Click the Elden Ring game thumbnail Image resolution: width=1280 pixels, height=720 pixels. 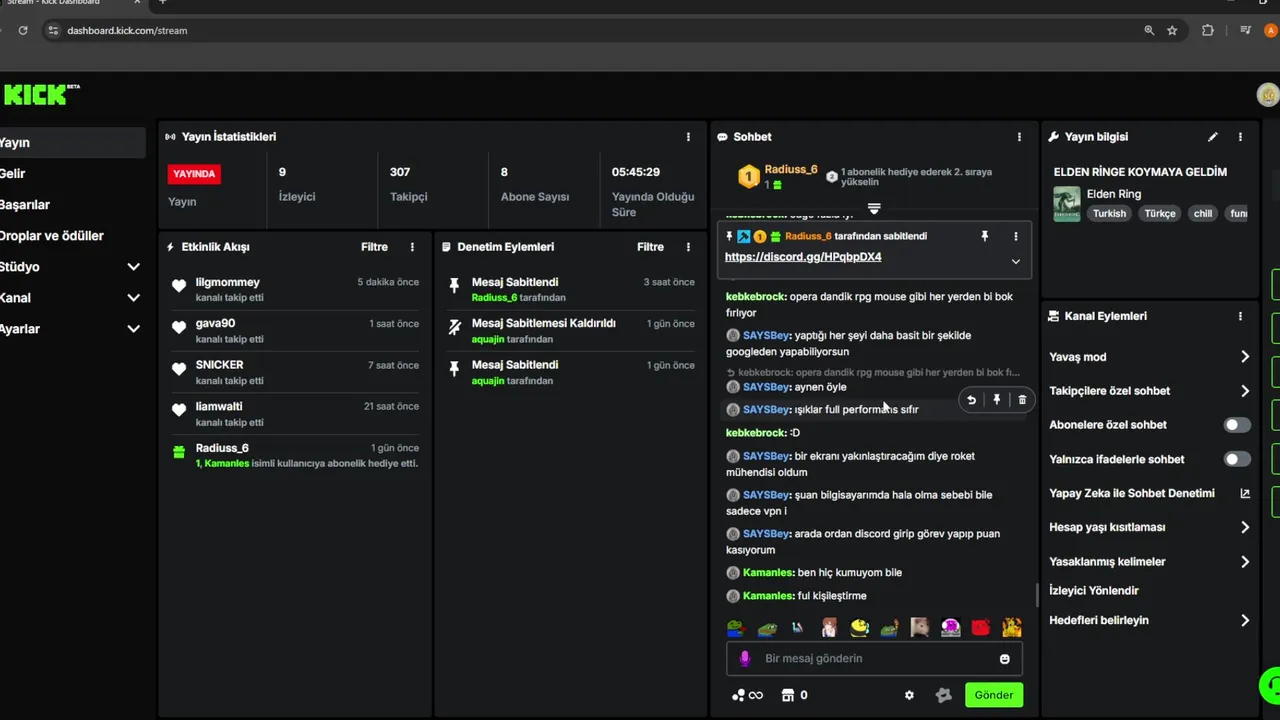1067,204
